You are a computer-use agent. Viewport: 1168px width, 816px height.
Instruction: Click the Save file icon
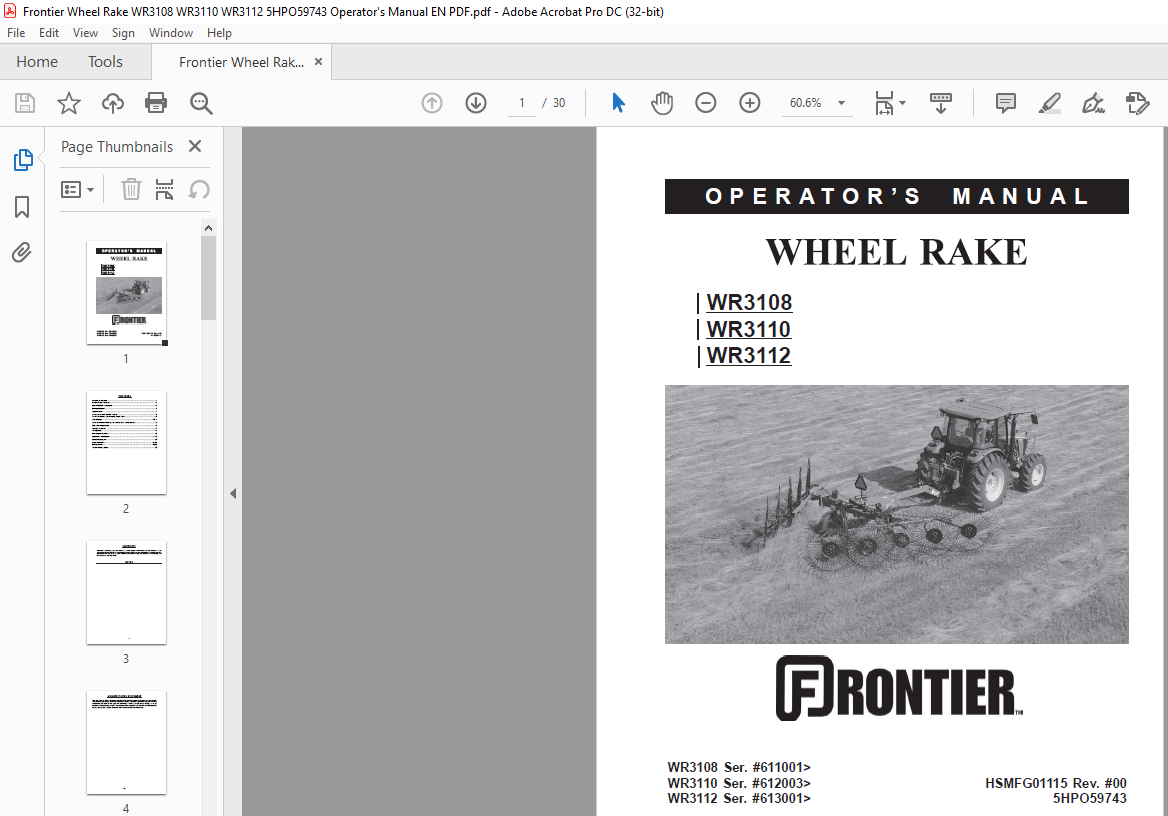25,103
